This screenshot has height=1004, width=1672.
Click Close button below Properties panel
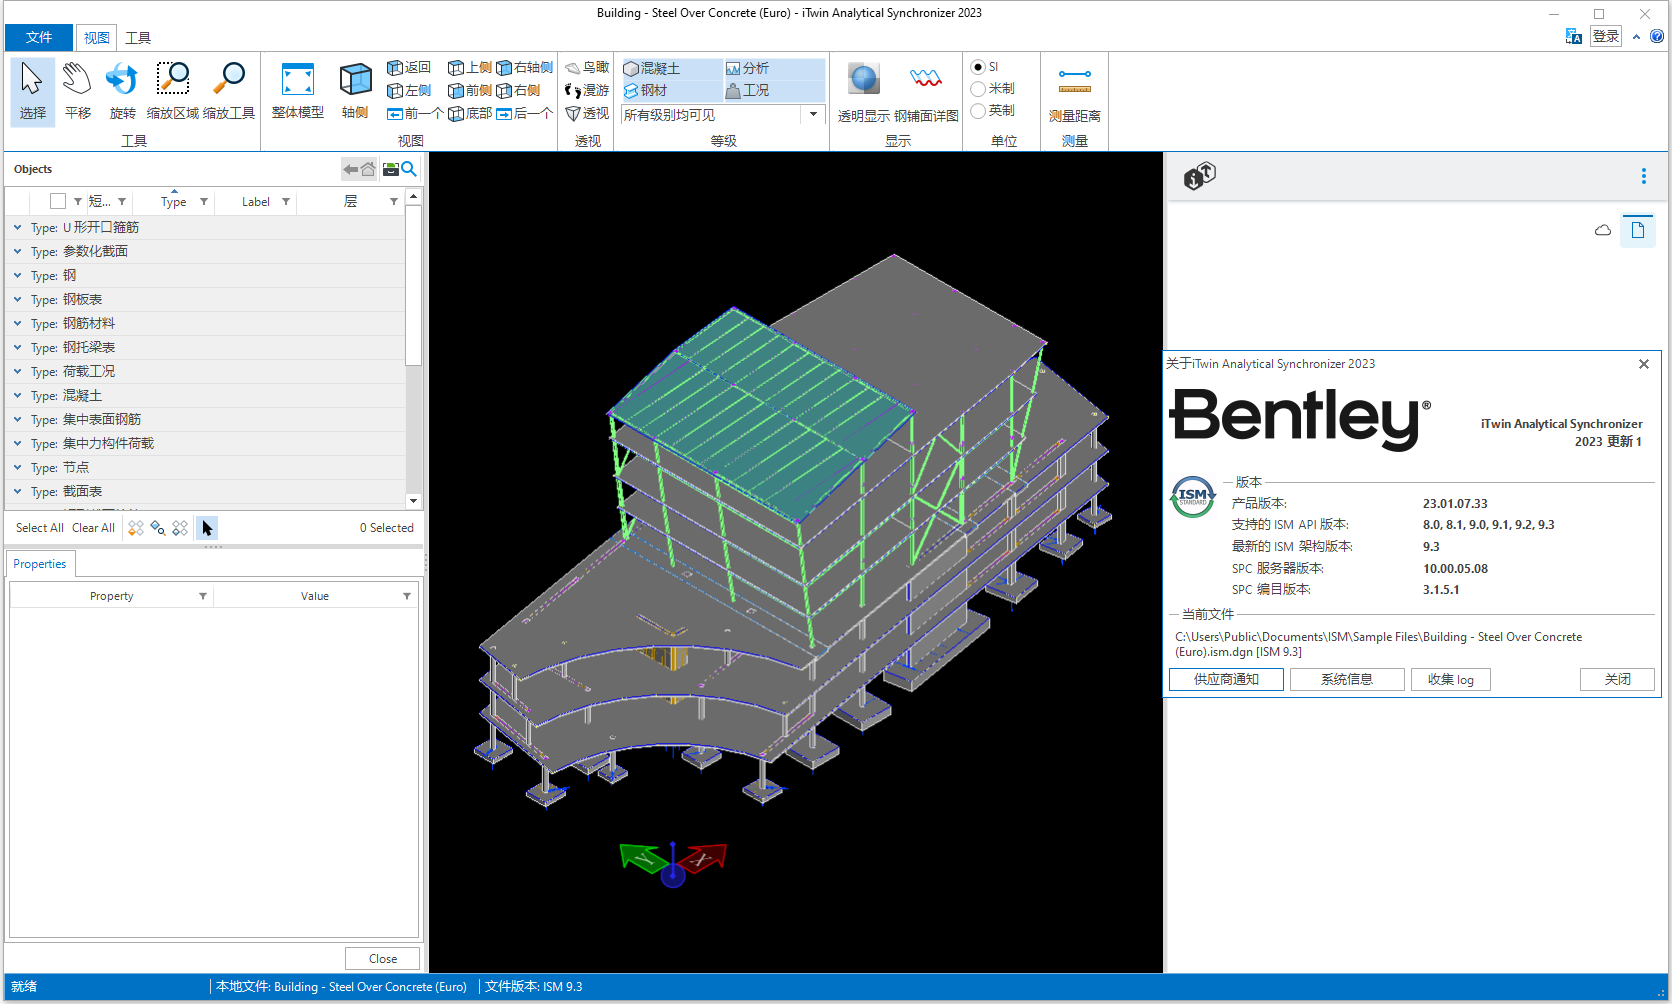click(382, 959)
